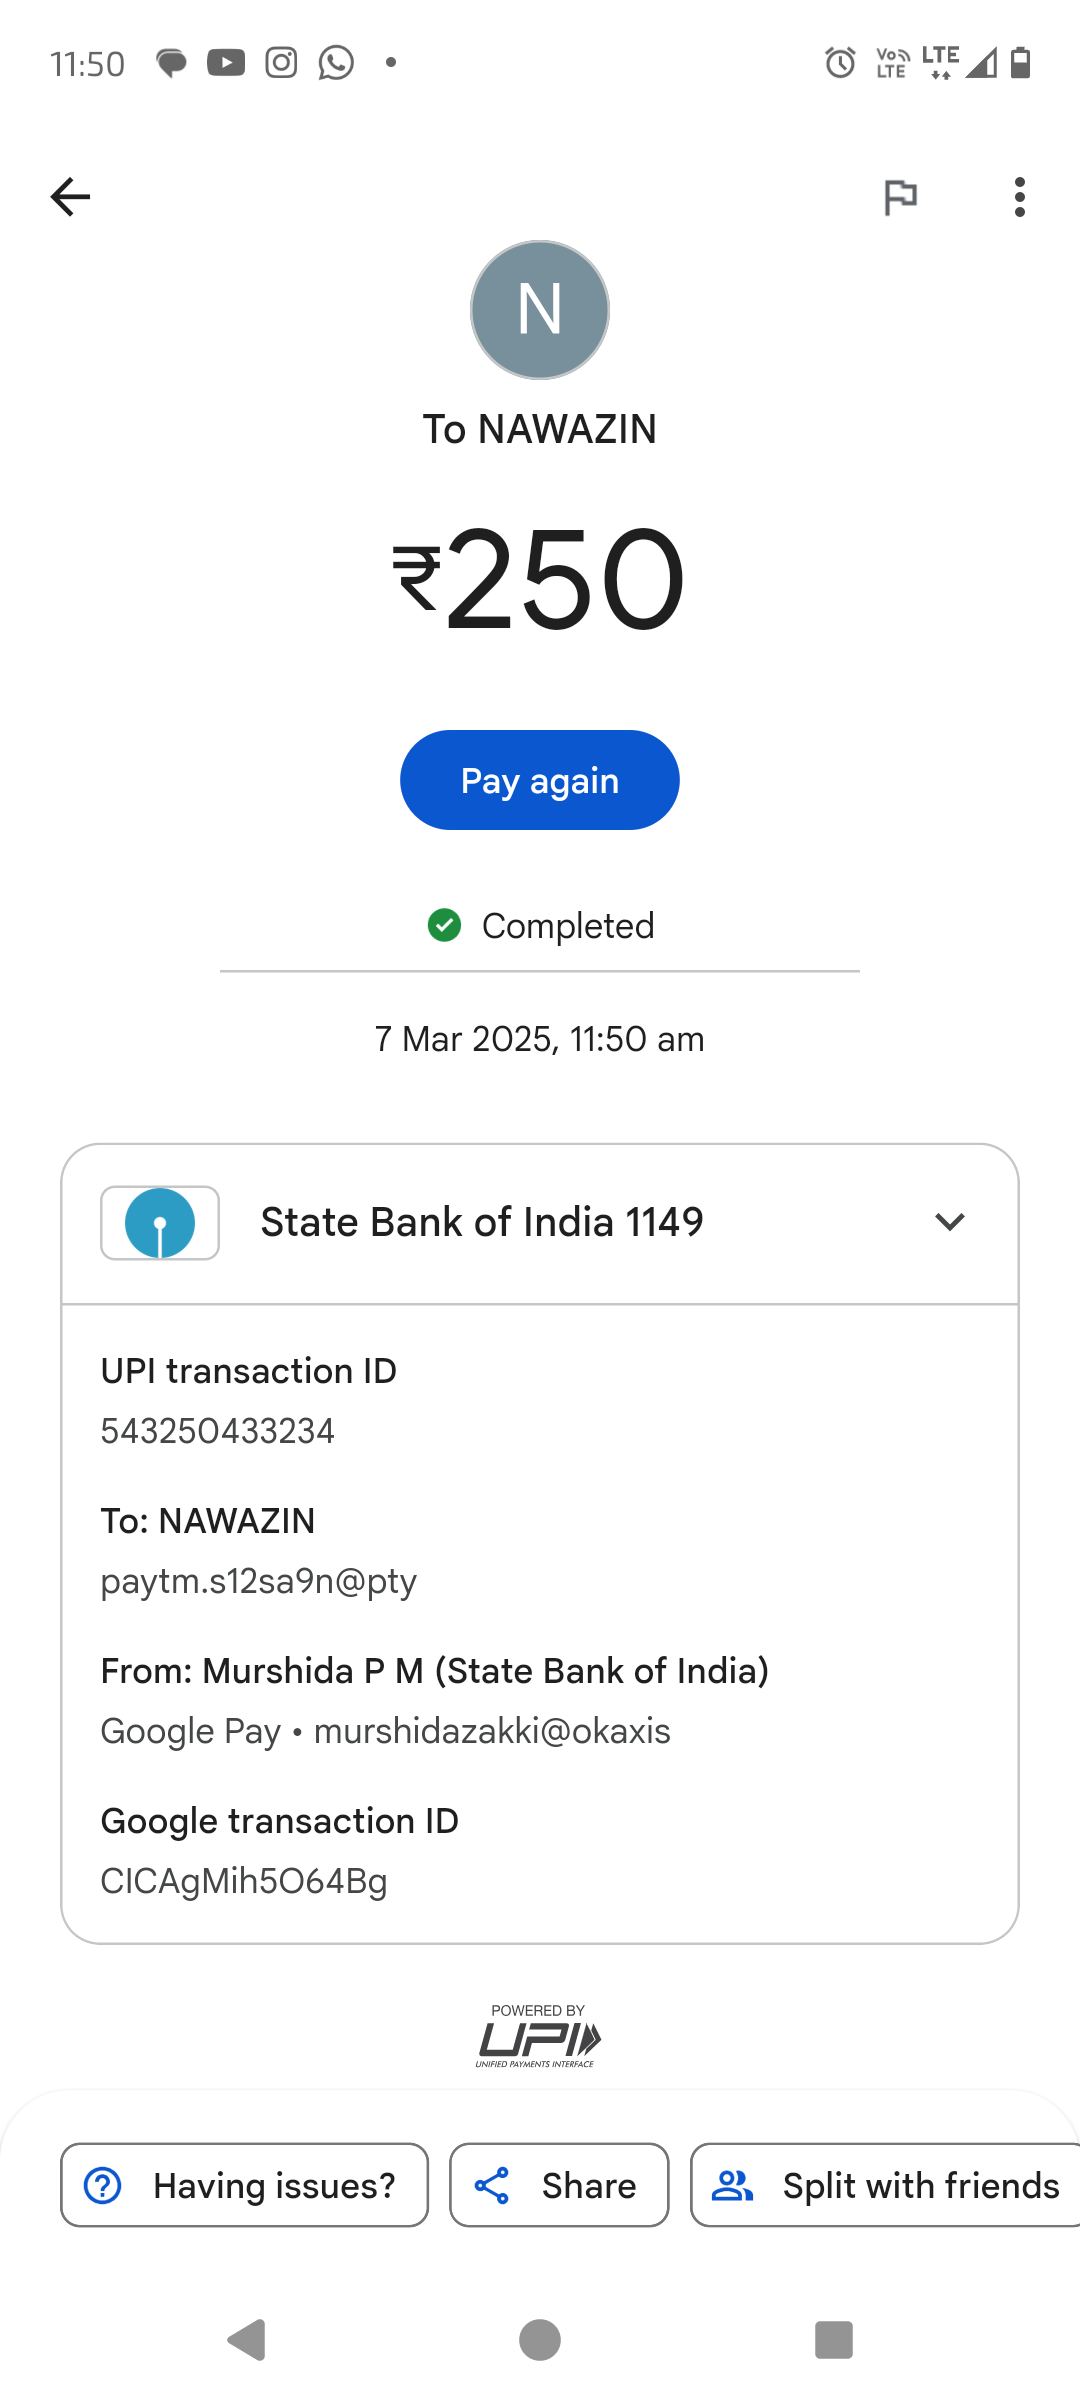Tap the recipient UPI address paytm.s12sa9n@pty
Image resolution: width=1080 pixels, height=2400 pixels.
click(x=259, y=1581)
